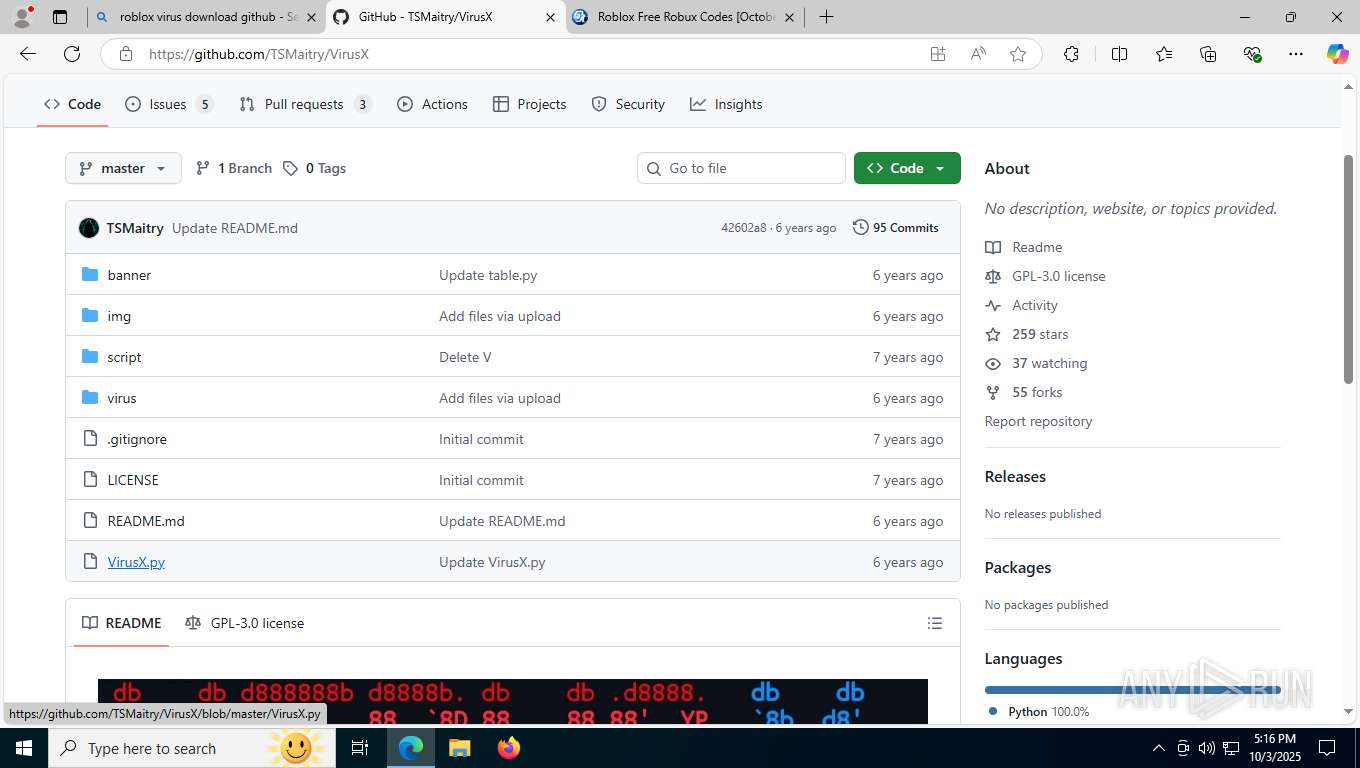This screenshot has width=1360, height=768.
Task: Toggle split screen icon in toolbar
Action: (x=1119, y=54)
